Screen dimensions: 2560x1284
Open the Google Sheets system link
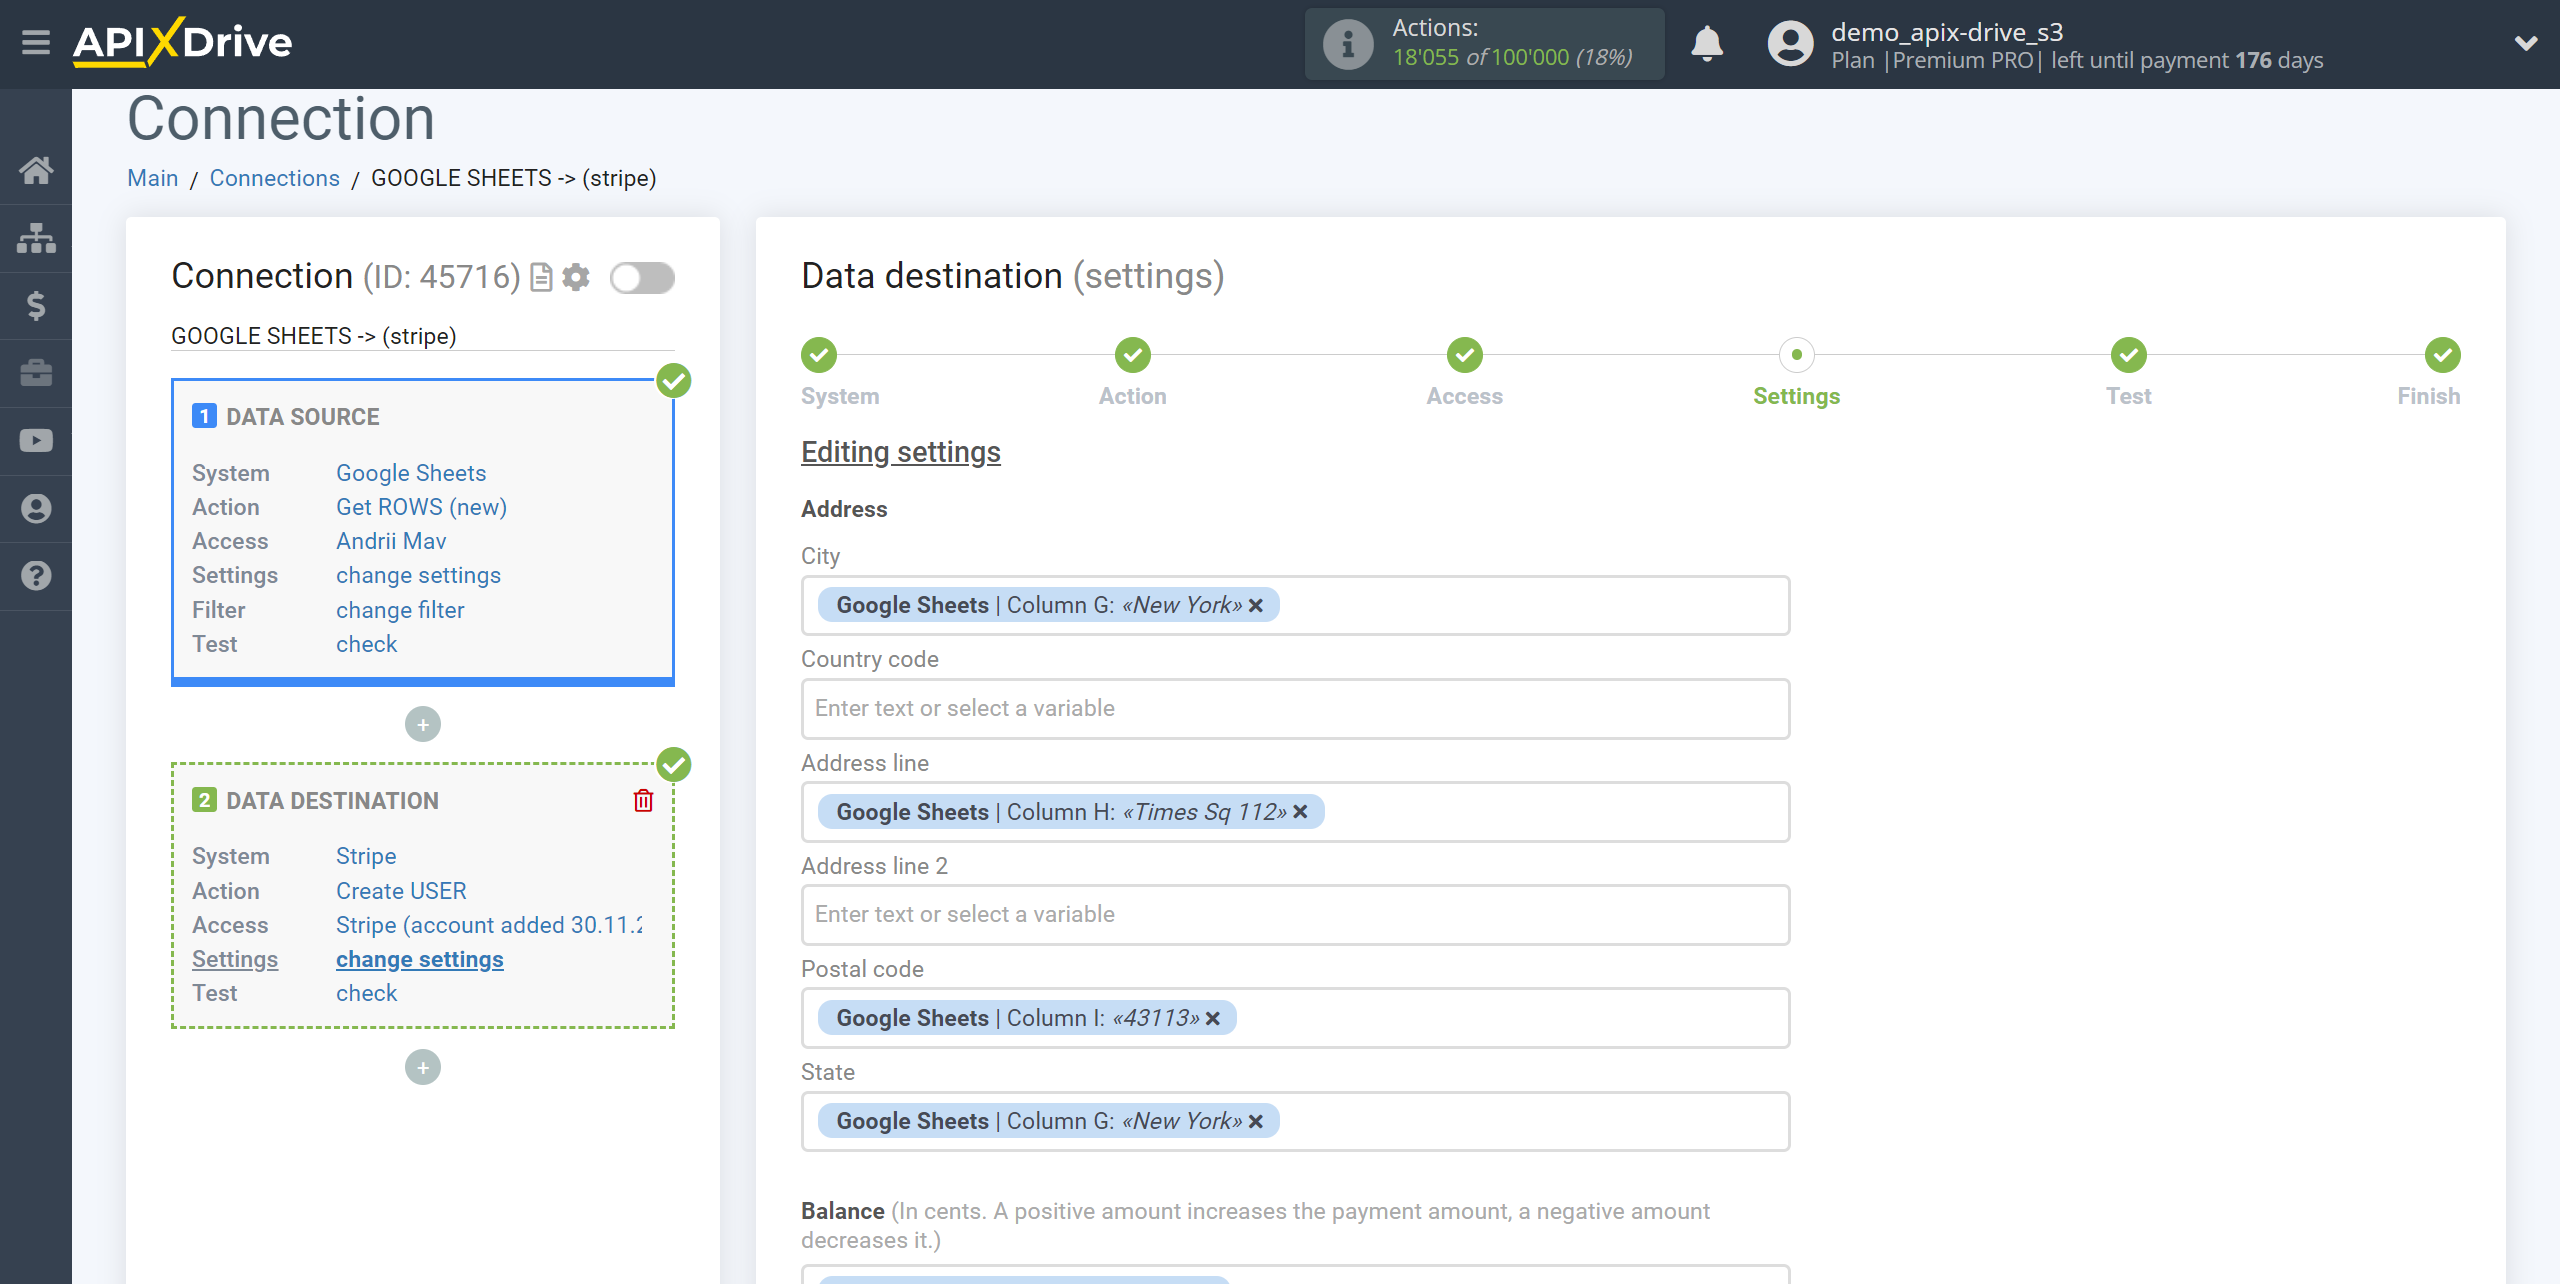pyautogui.click(x=411, y=473)
